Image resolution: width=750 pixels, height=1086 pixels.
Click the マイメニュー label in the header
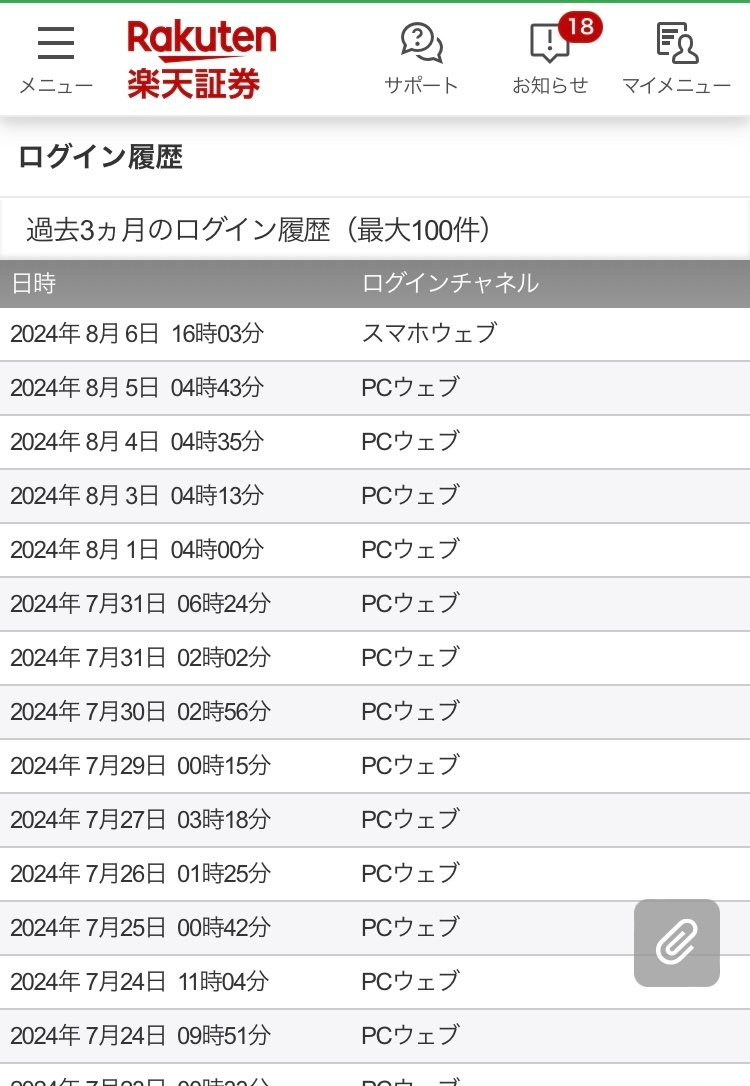pos(676,86)
